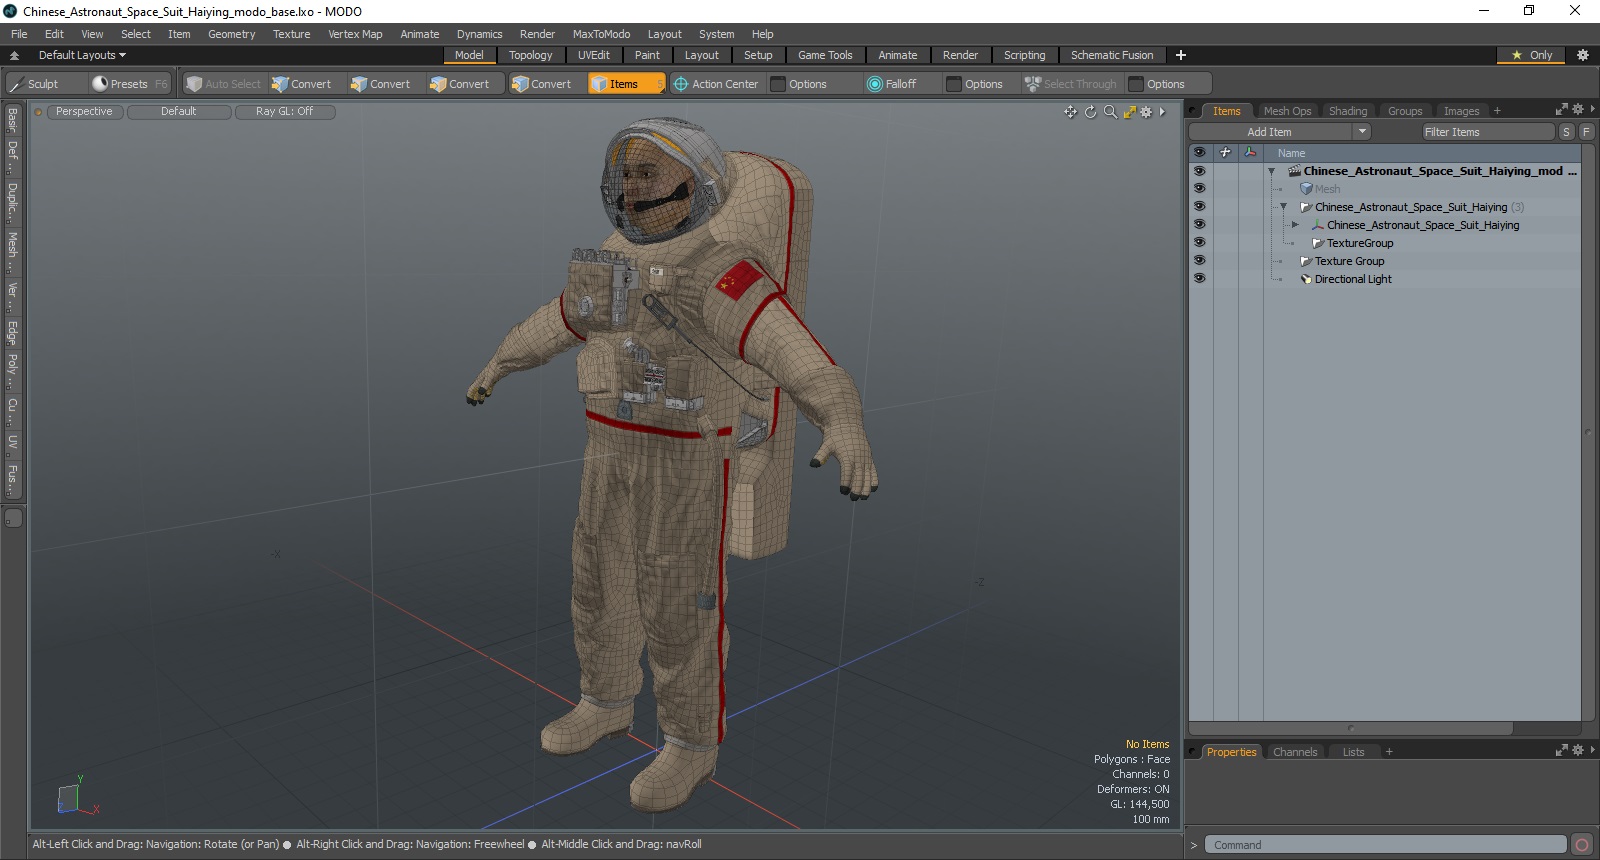This screenshot has height=860, width=1600.
Task: Collapse the scene root tree item
Action: click(1271, 172)
